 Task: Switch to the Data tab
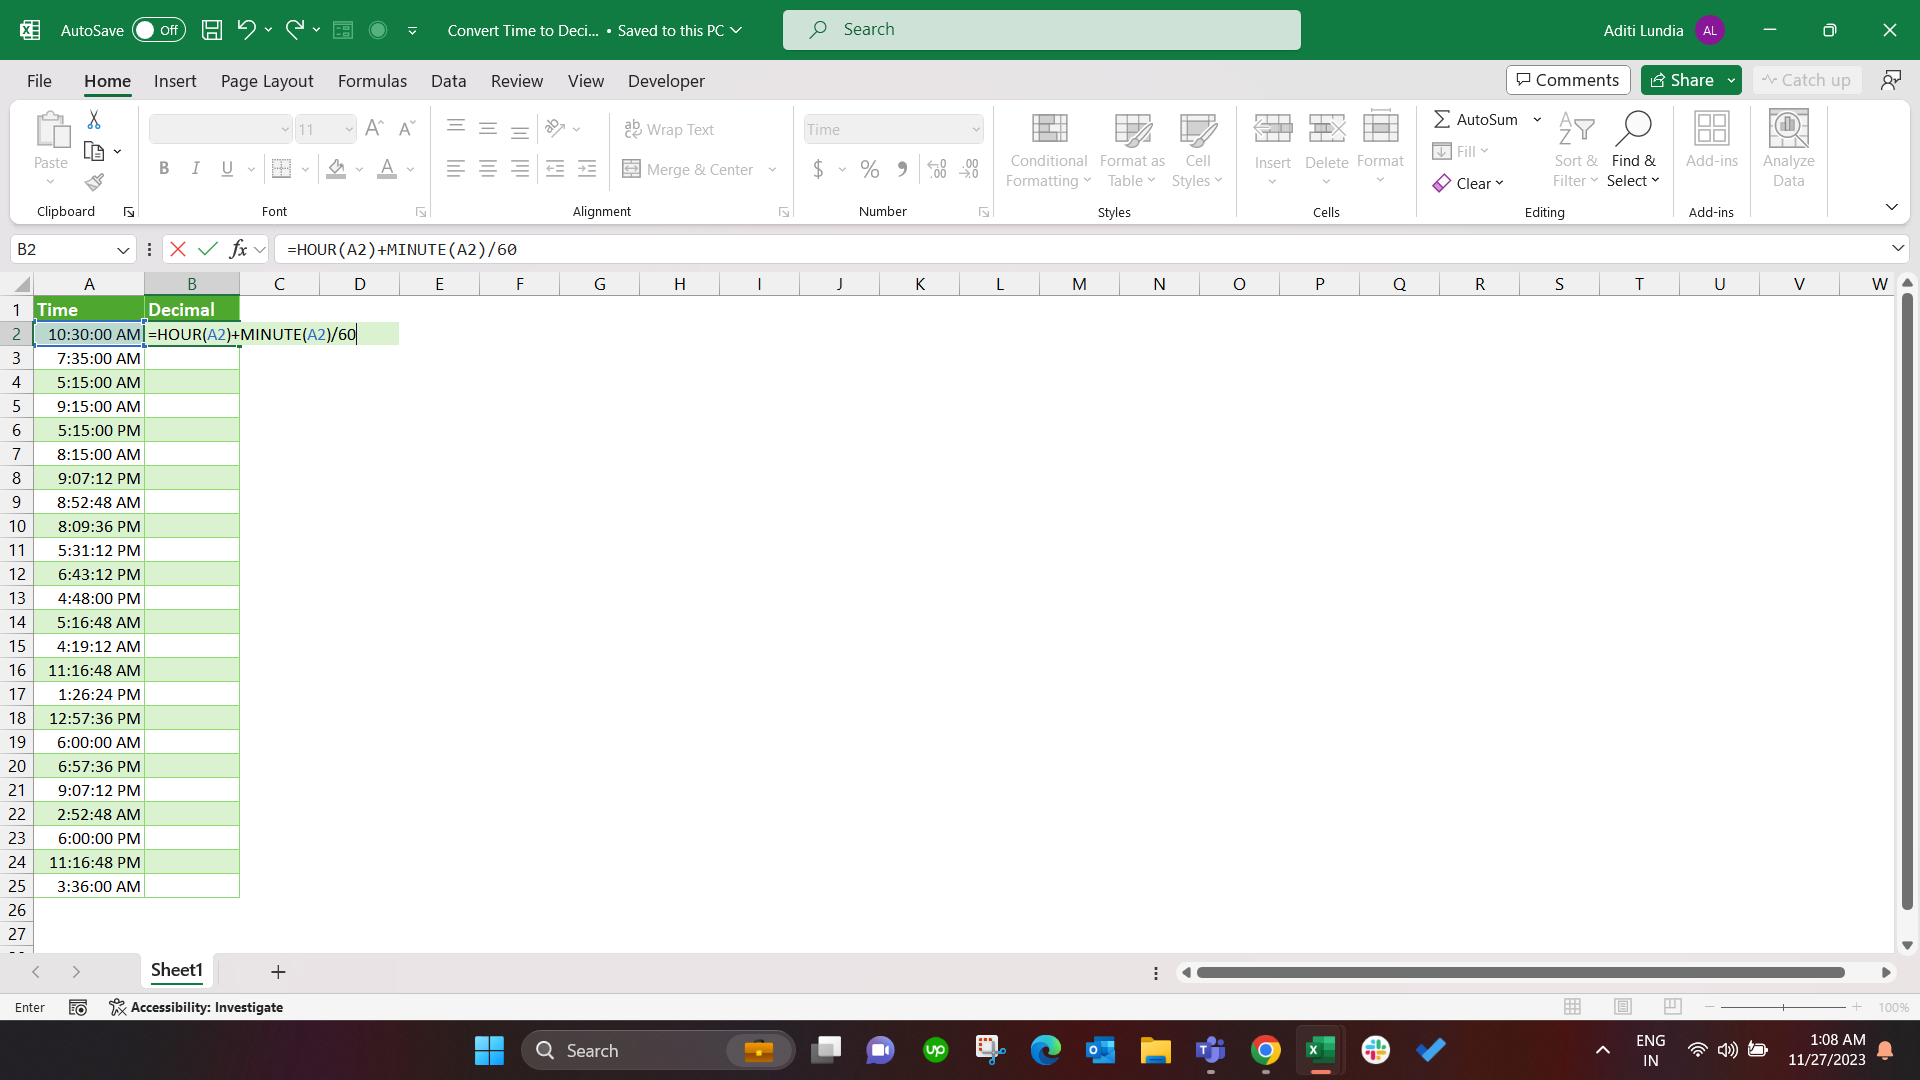click(x=448, y=81)
